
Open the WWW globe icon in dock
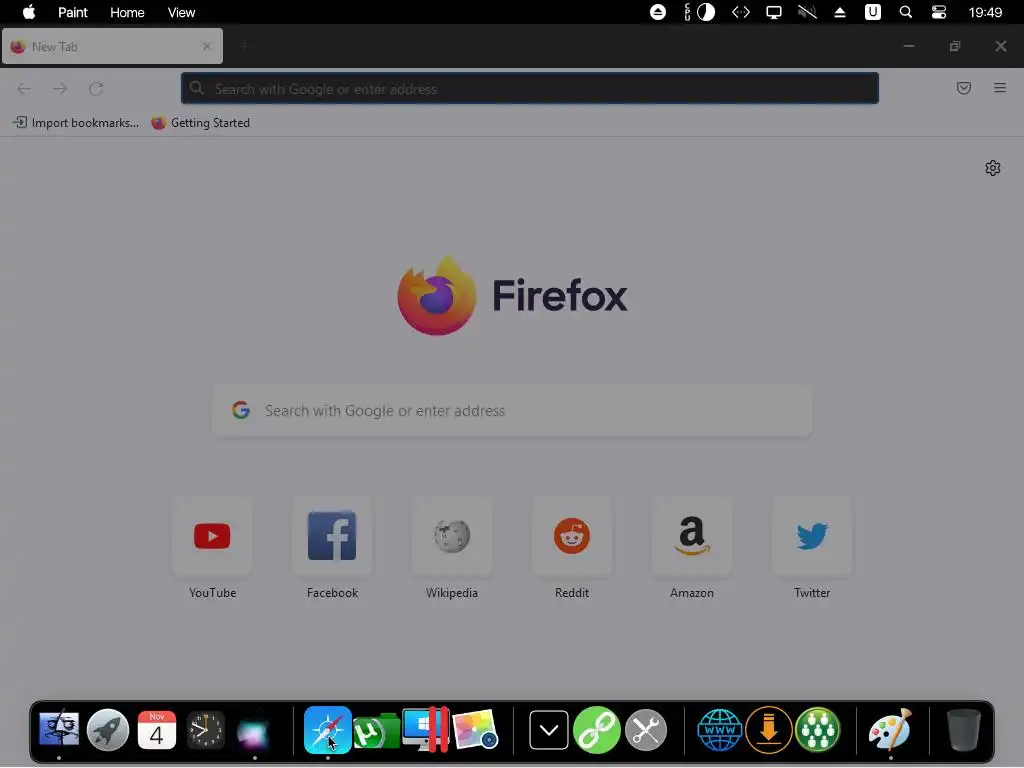point(720,729)
